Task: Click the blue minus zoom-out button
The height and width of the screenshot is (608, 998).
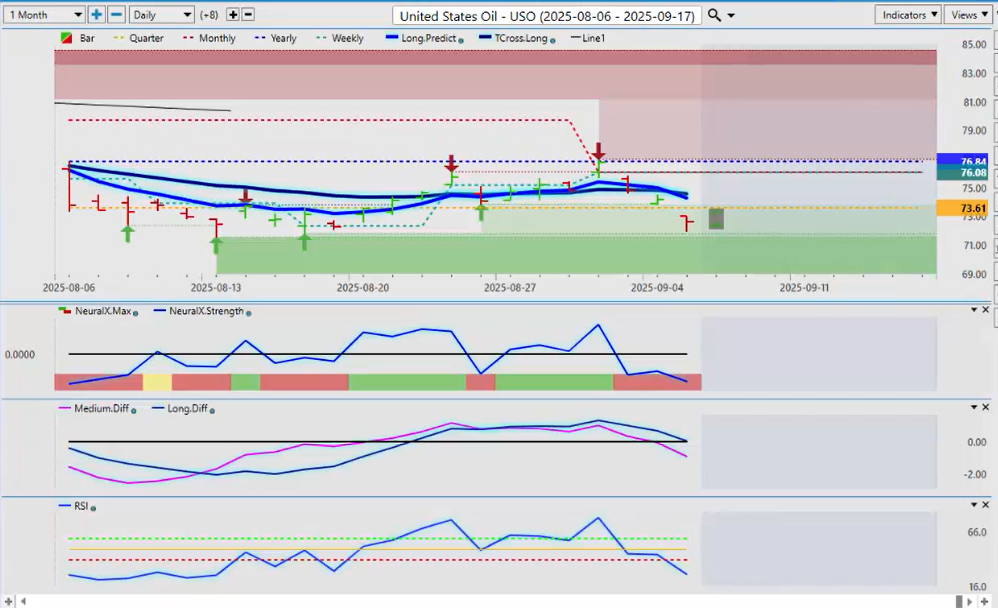Action: point(116,15)
